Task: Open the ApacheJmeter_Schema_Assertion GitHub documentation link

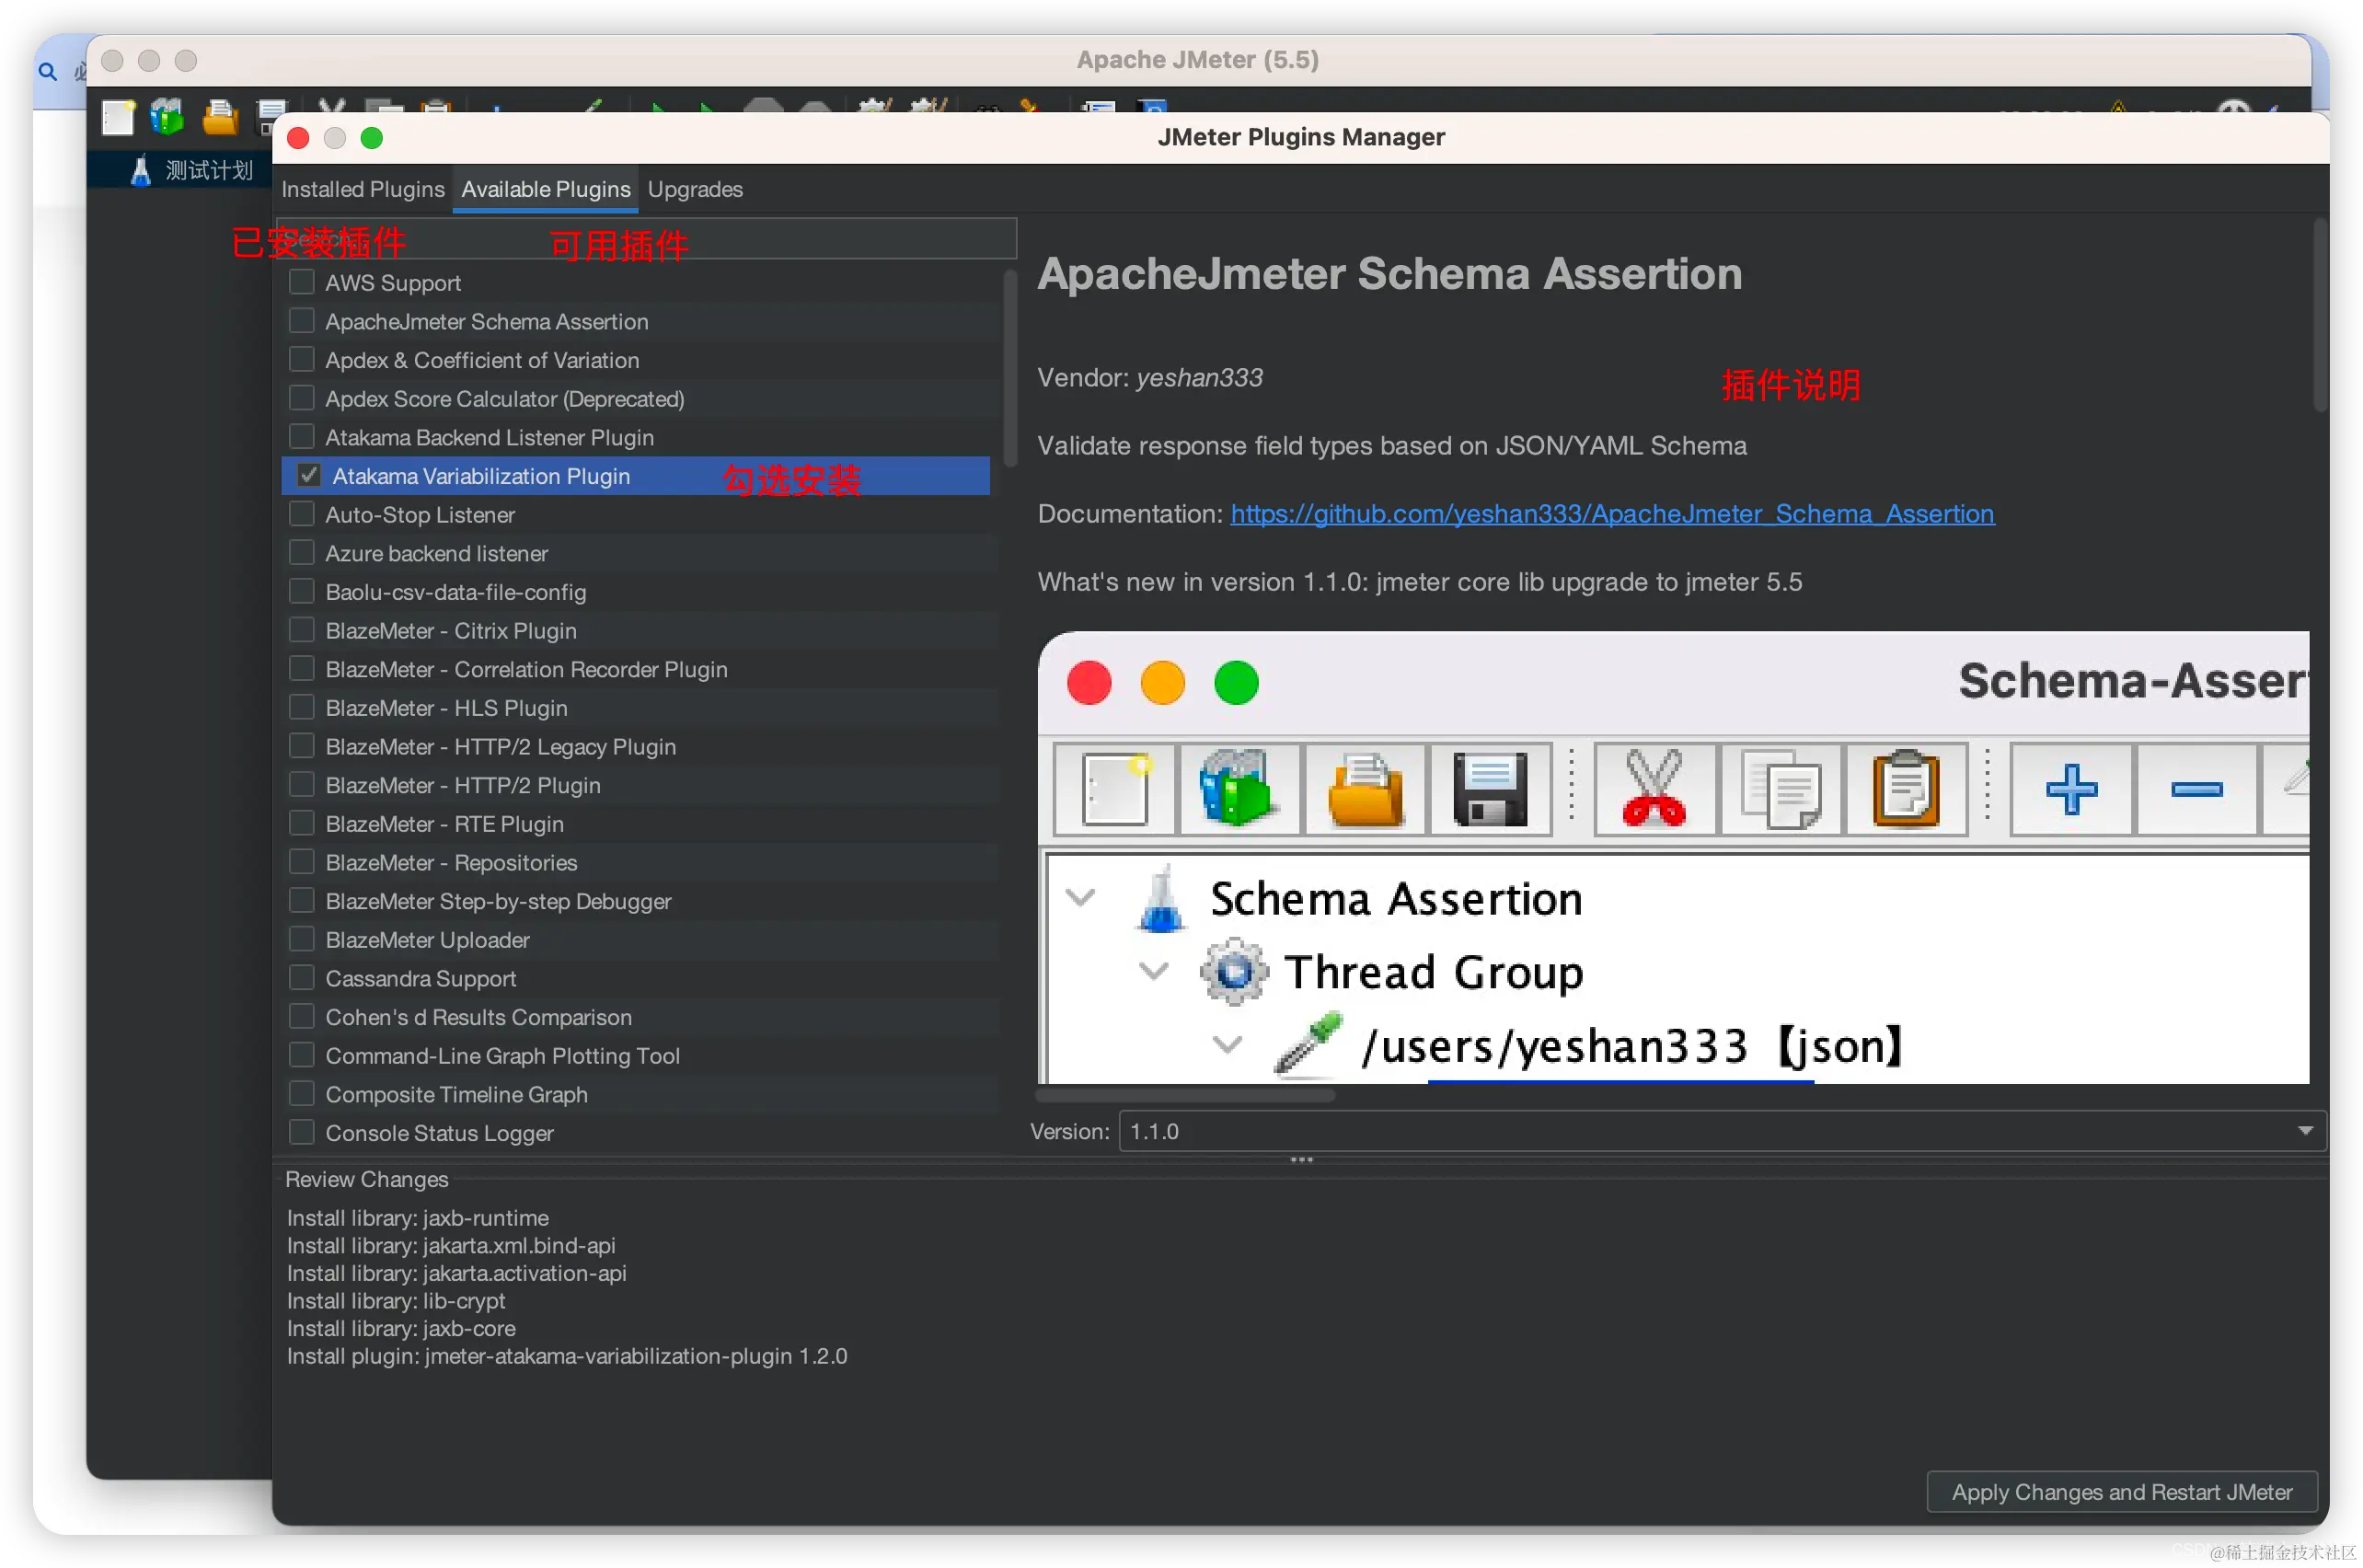Action: 1612,514
